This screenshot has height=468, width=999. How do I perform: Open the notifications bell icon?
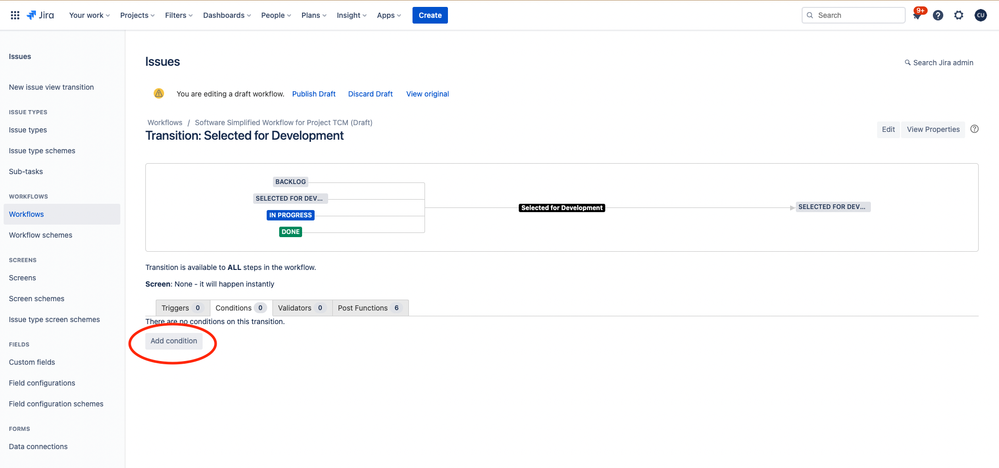pyautogui.click(x=917, y=15)
